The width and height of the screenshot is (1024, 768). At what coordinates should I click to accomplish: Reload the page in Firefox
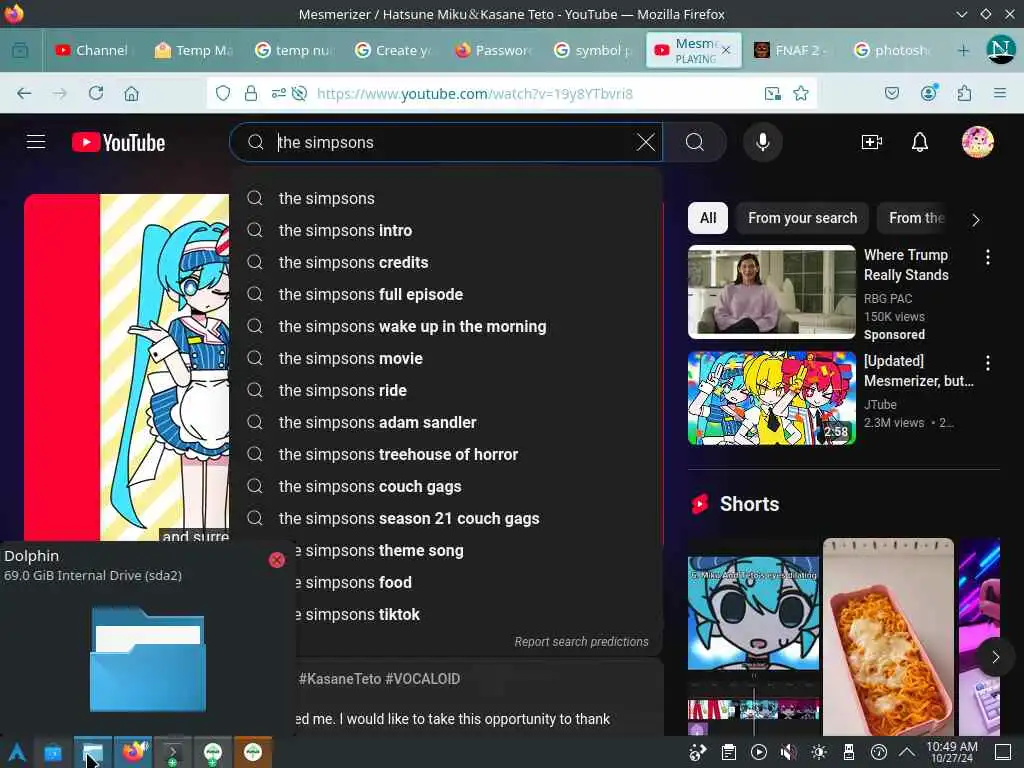pos(96,93)
